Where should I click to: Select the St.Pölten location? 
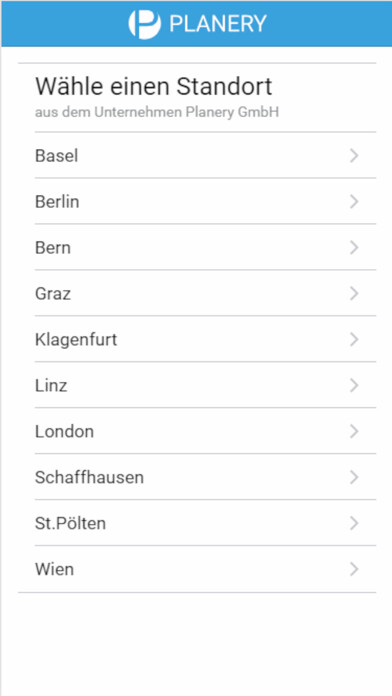tap(206, 523)
